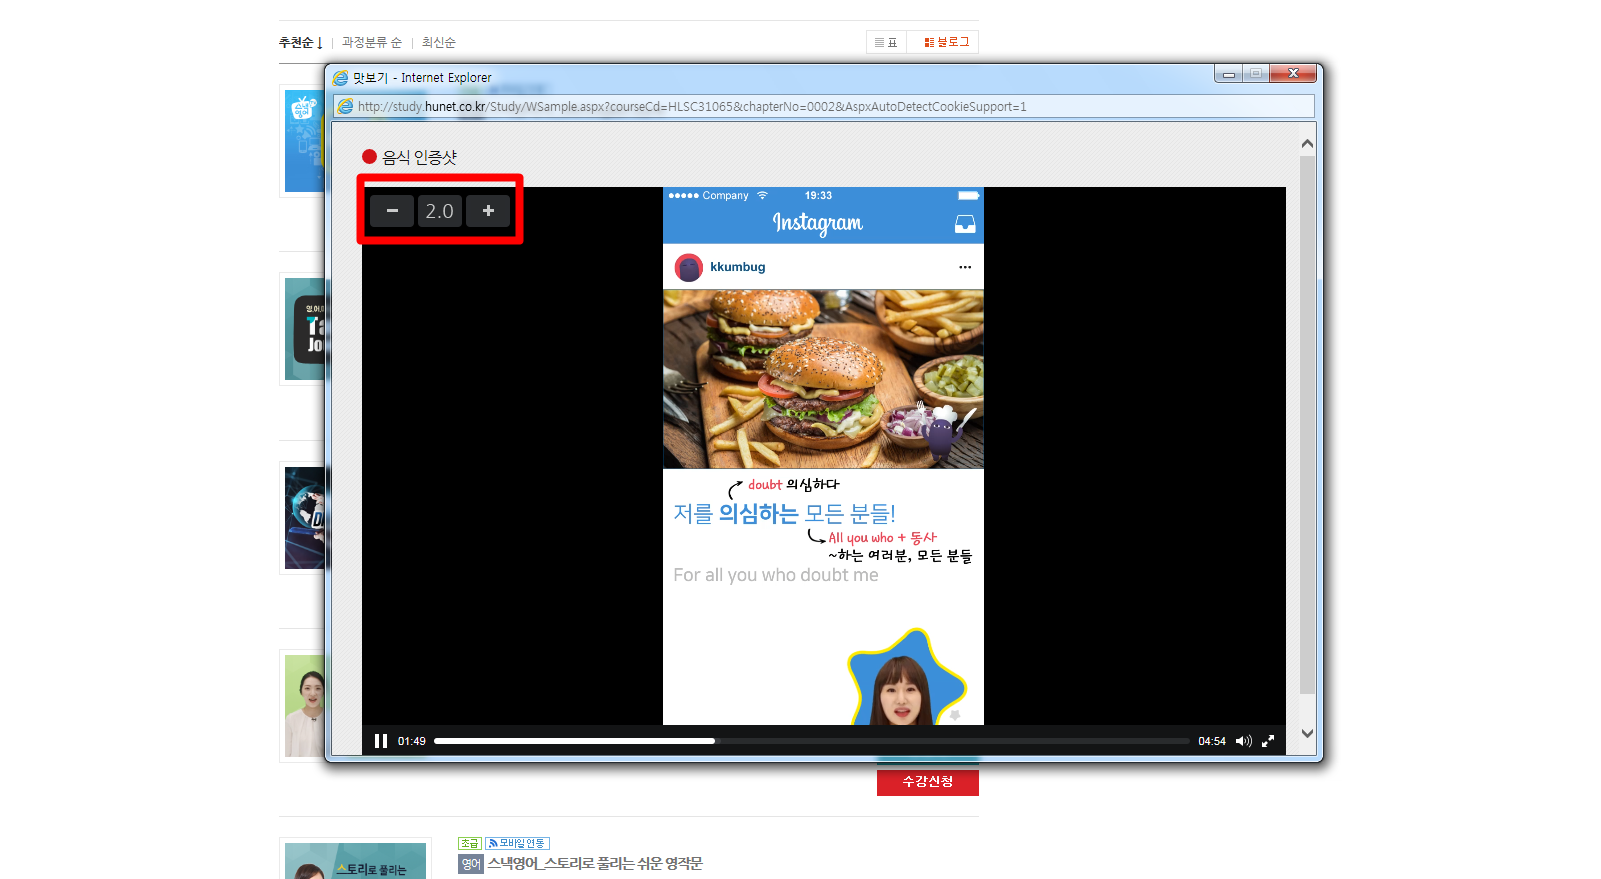Viewport: 1601px width, 879px height.
Task: Open the blue course thumbnail in background page
Action: pyautogui.click(x=304, y=141)
